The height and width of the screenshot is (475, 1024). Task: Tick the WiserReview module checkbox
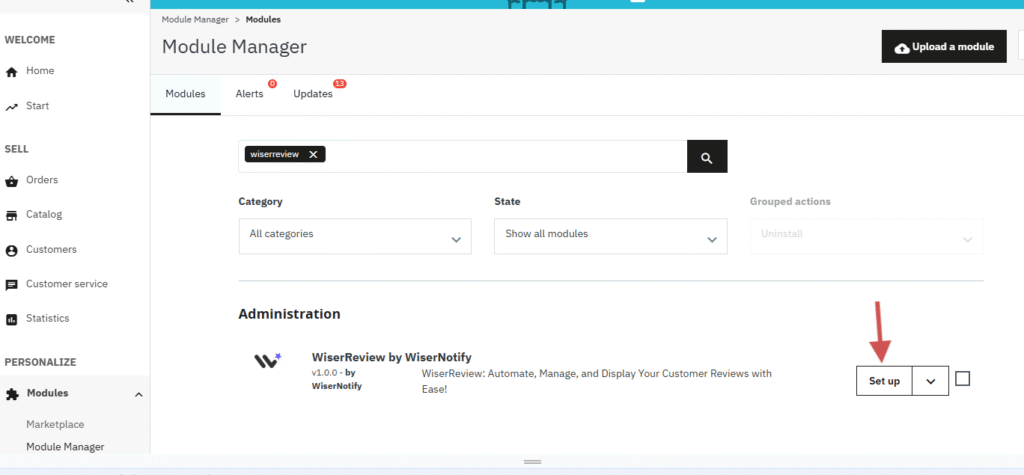point(962,379)
